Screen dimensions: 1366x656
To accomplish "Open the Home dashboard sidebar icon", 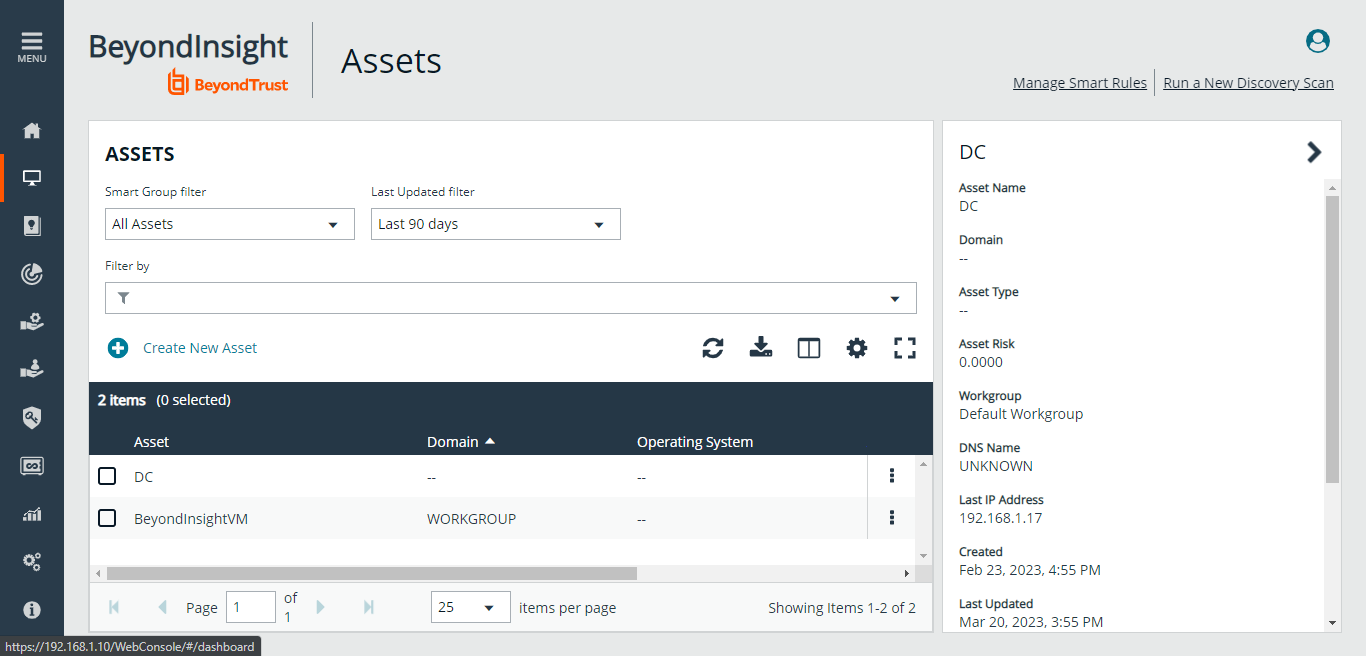I will (x=31, y=130).
